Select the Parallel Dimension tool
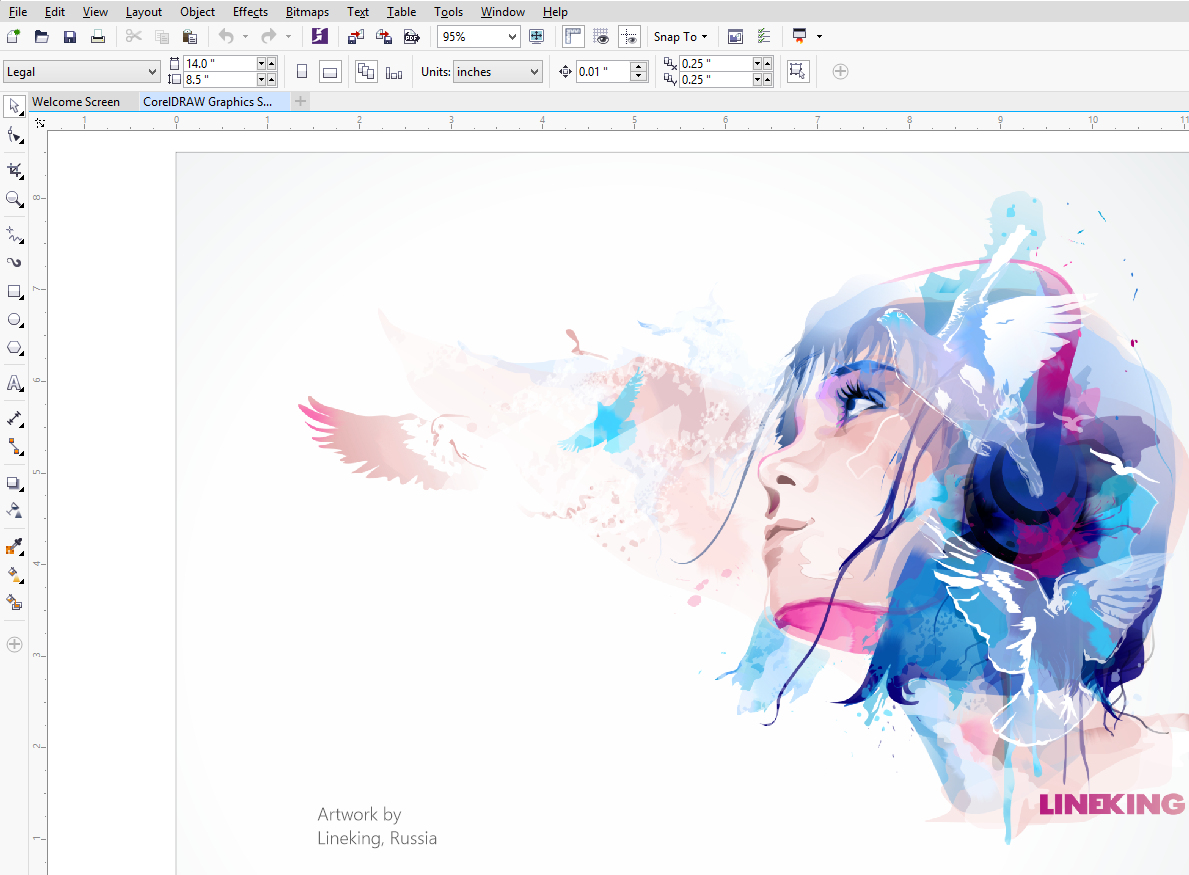Viewport: 1189px width, 875px height. point(14,419)
